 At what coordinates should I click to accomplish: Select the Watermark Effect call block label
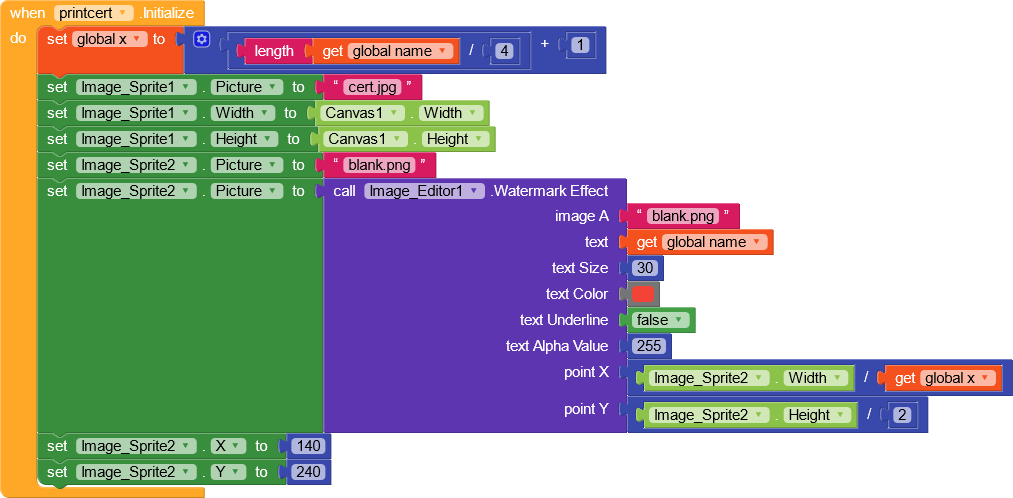(549, 191)
